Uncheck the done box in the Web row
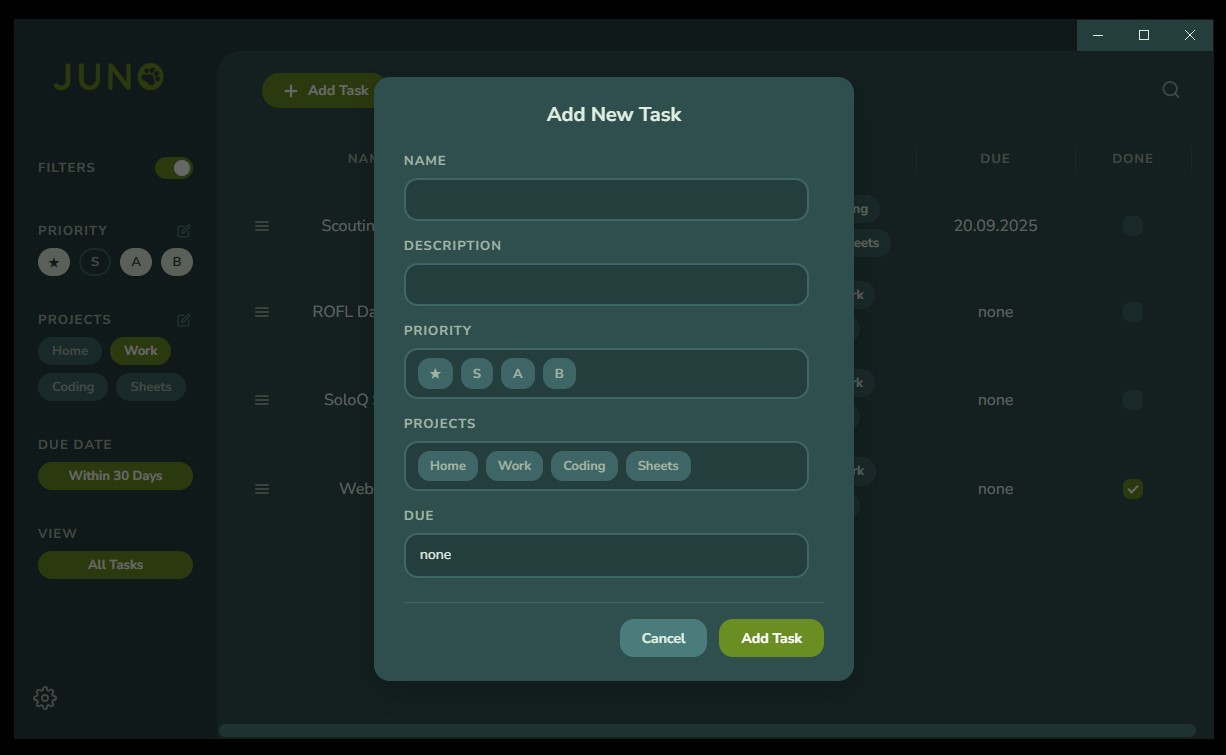 (1132, 489)
